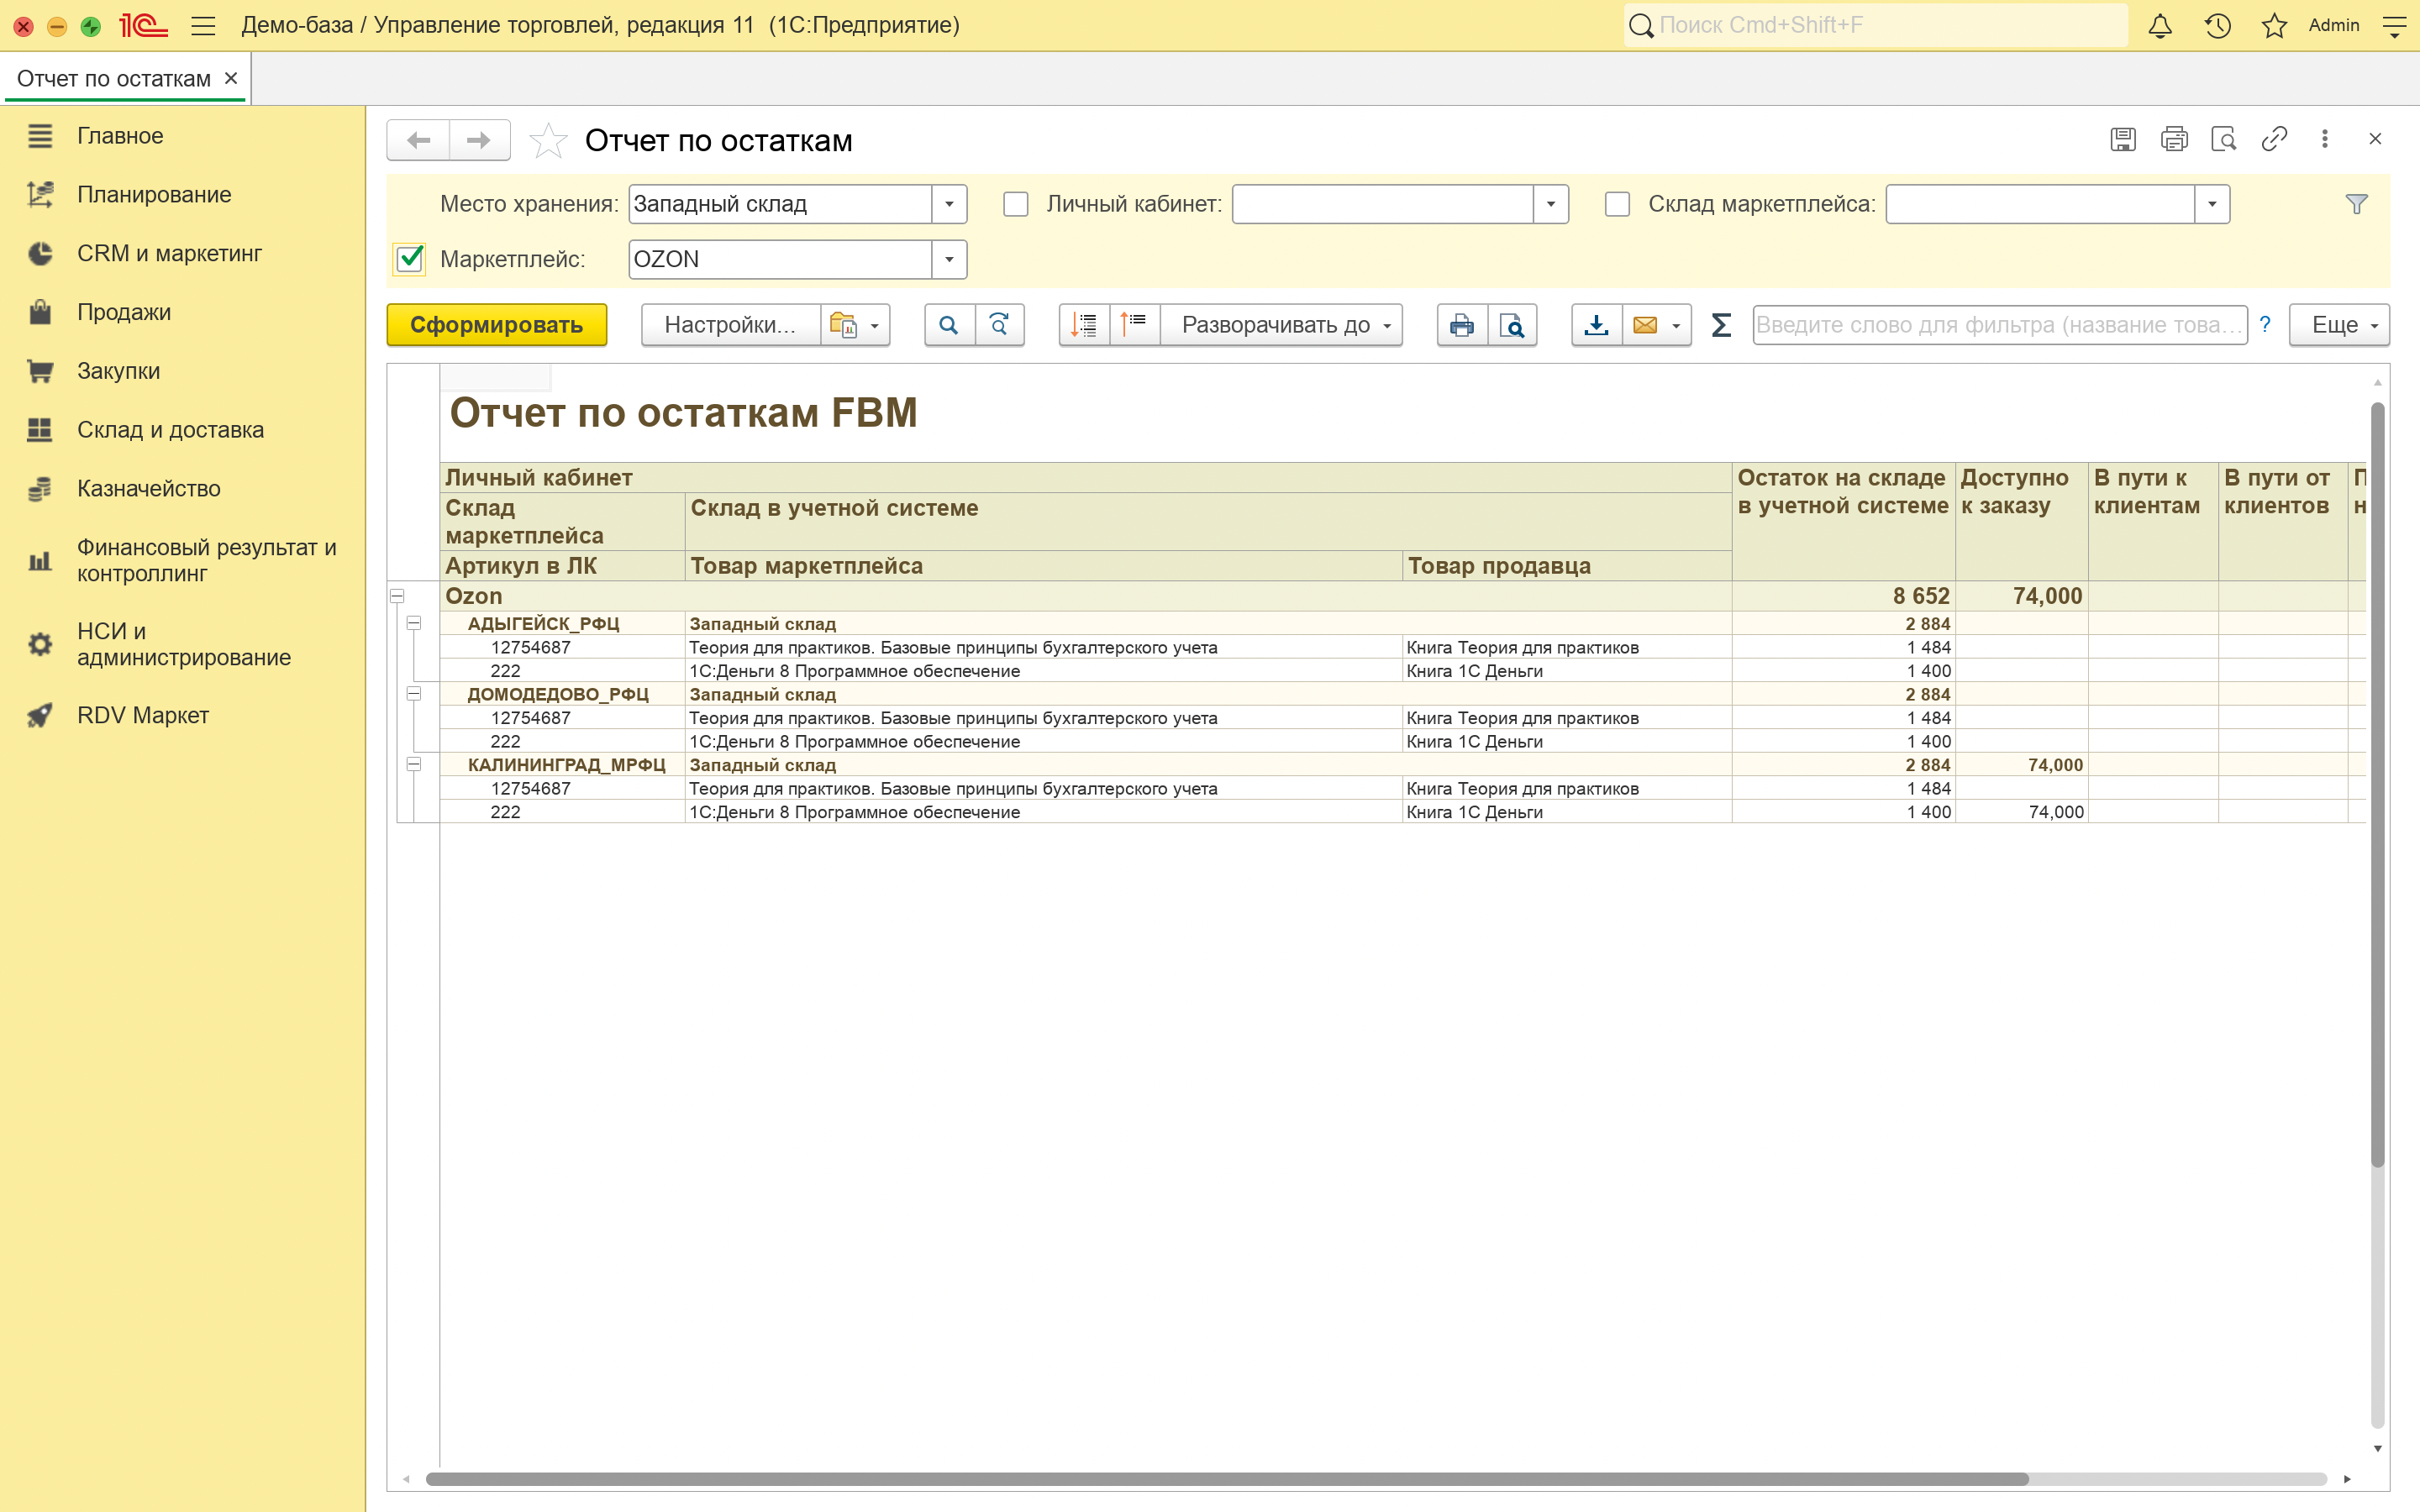Open the Склад и доставка section

pyautogui.click(x=170, y=430)
